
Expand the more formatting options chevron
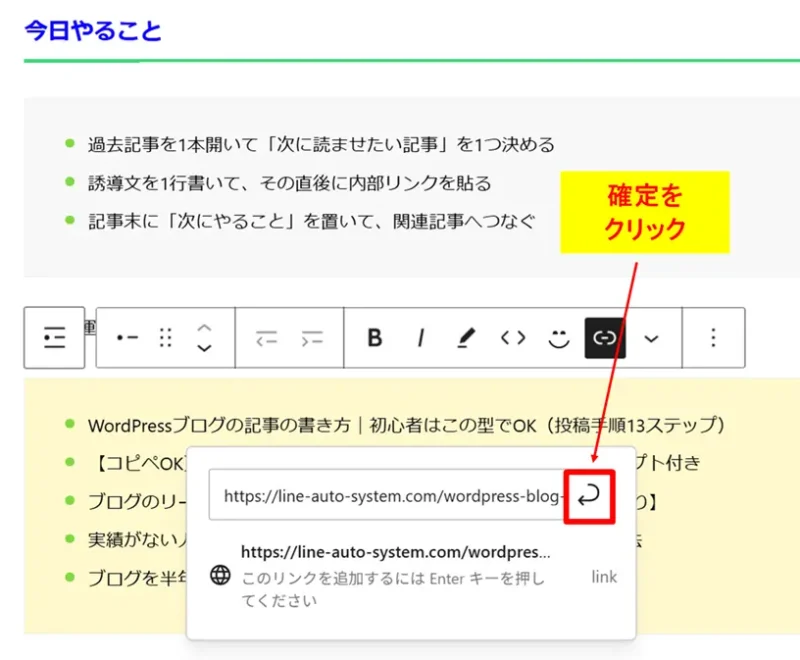pos(651,338)
